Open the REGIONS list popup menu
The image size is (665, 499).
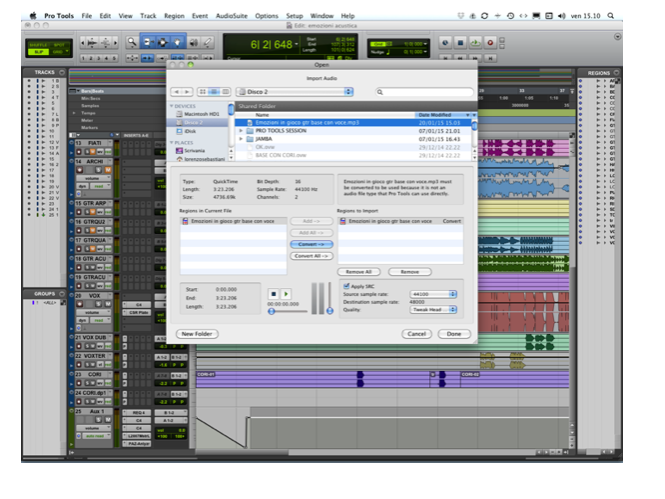pyautogui.click(x=616, y=73)
